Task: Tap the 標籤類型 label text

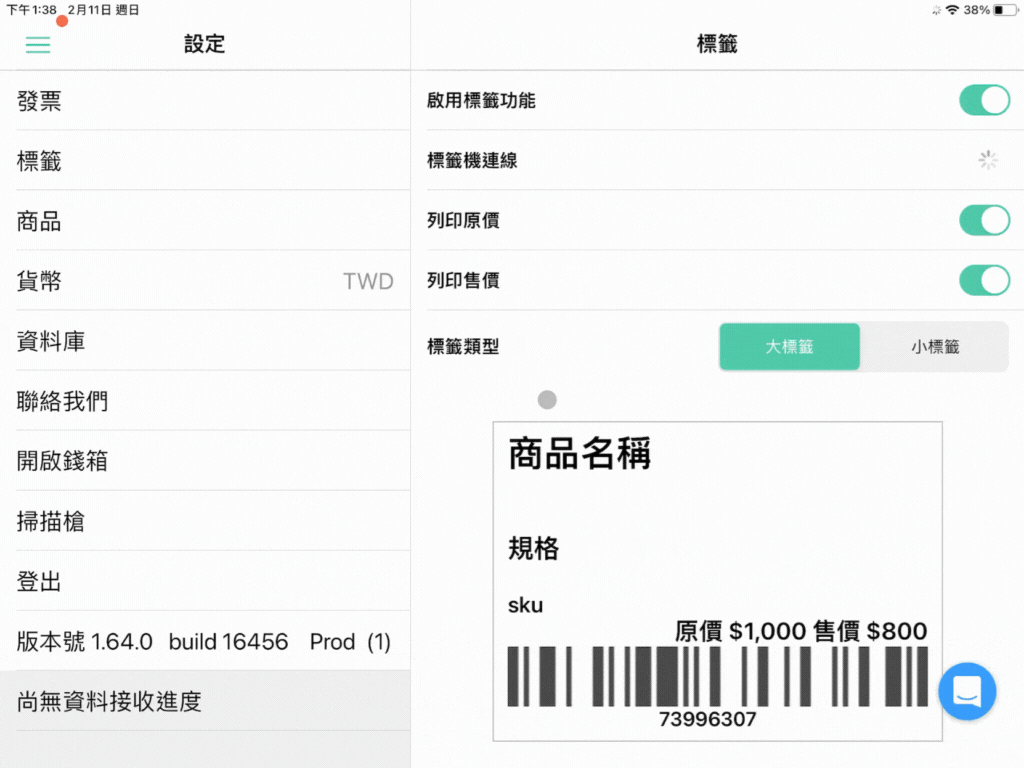Action: (x=463, y=347)
